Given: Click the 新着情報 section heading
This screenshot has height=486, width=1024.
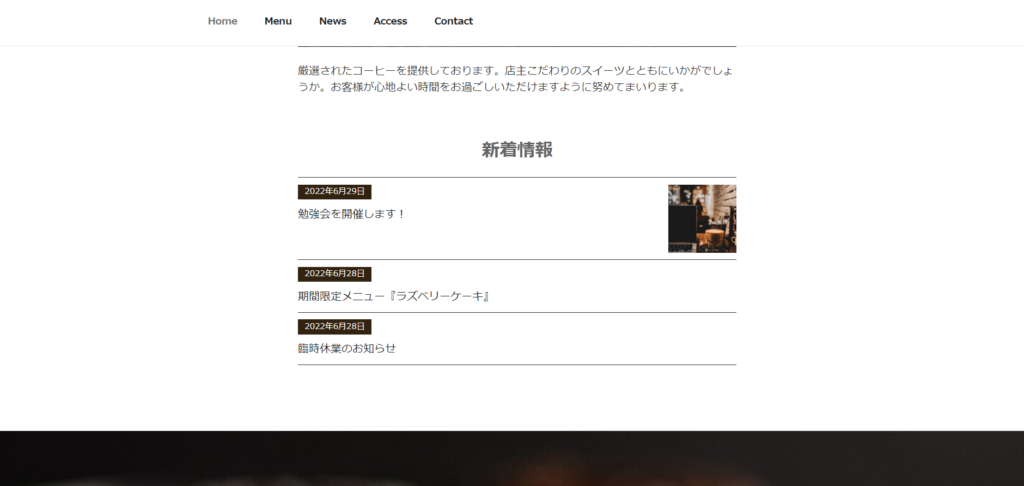Looking at the screenshot, I should click(x=517, y=150).
